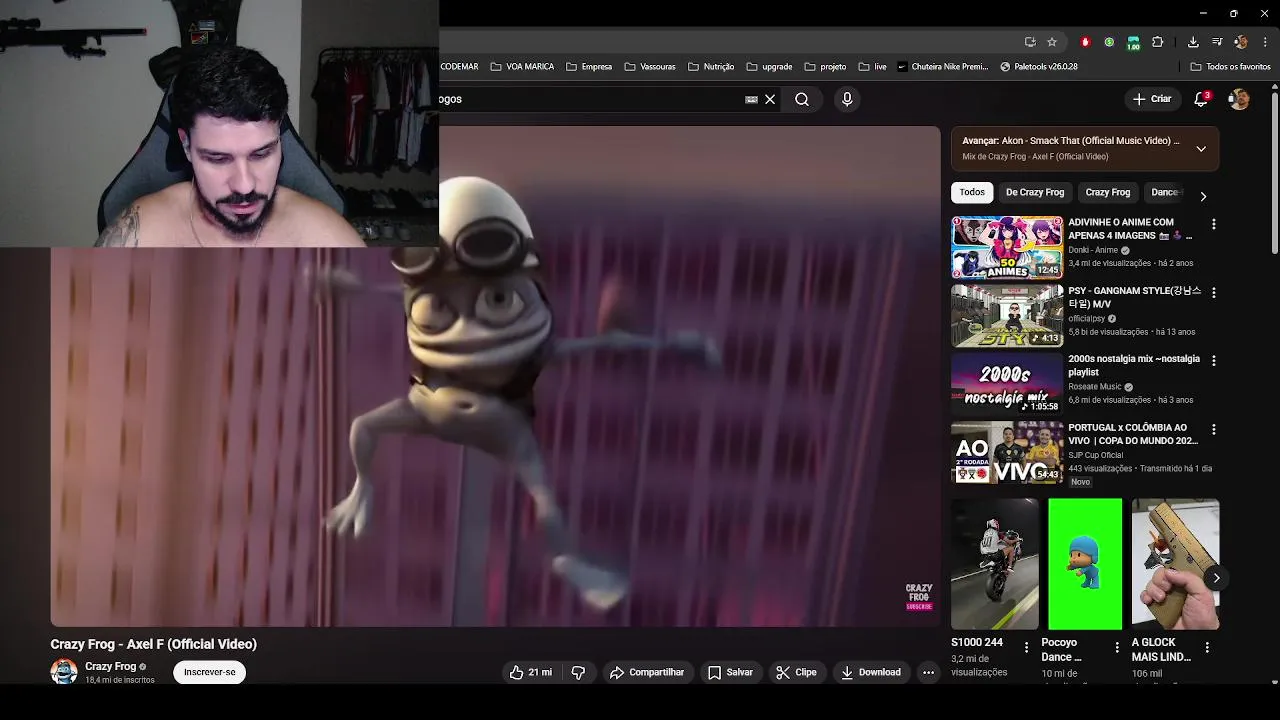Screen dimensions: 1280x720
Task: Open ADIVINHE O ANIME video thumbnail
Action: [x=1007, y=247]
